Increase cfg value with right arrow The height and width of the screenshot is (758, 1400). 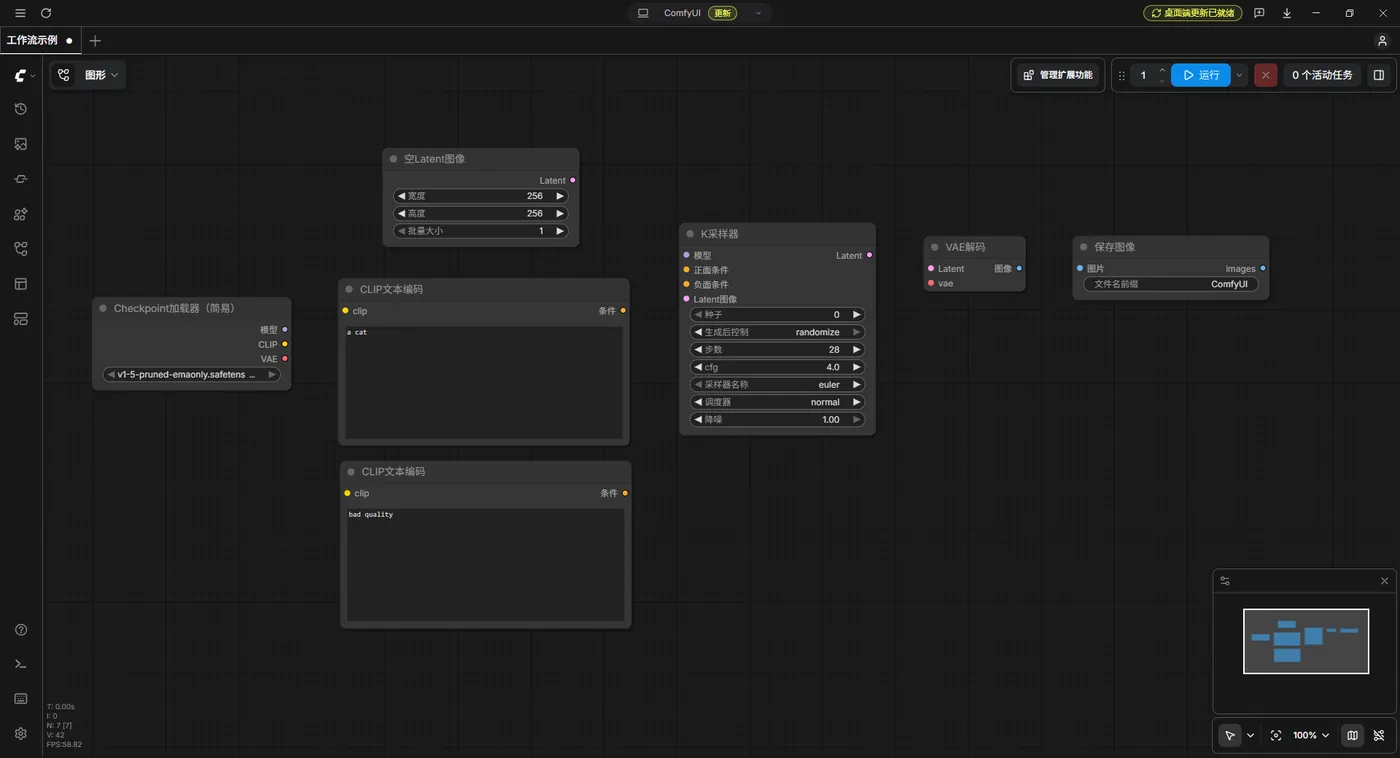(857, 367)
